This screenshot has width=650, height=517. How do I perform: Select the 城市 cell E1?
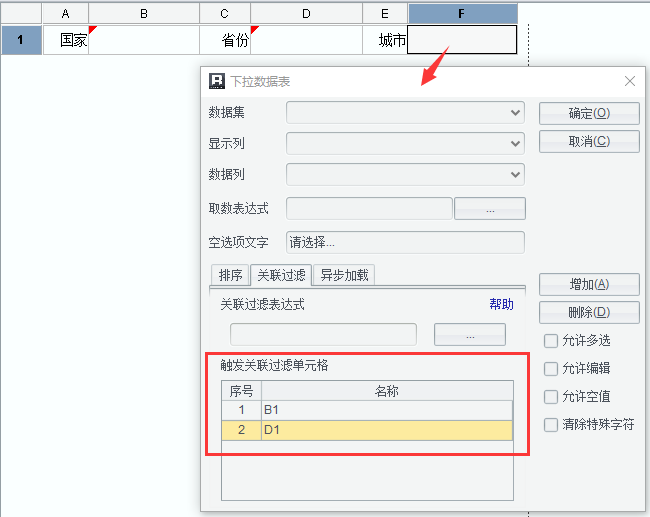[385, 40]
